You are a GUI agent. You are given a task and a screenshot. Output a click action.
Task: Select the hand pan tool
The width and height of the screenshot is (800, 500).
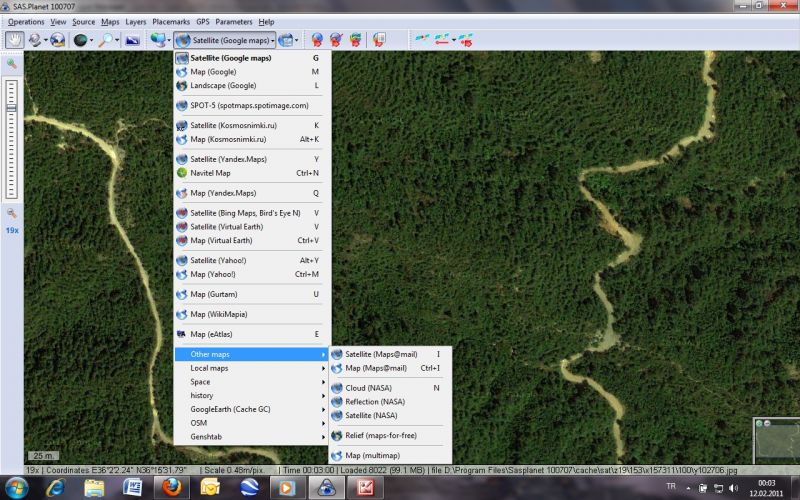[x=14, y=40]
